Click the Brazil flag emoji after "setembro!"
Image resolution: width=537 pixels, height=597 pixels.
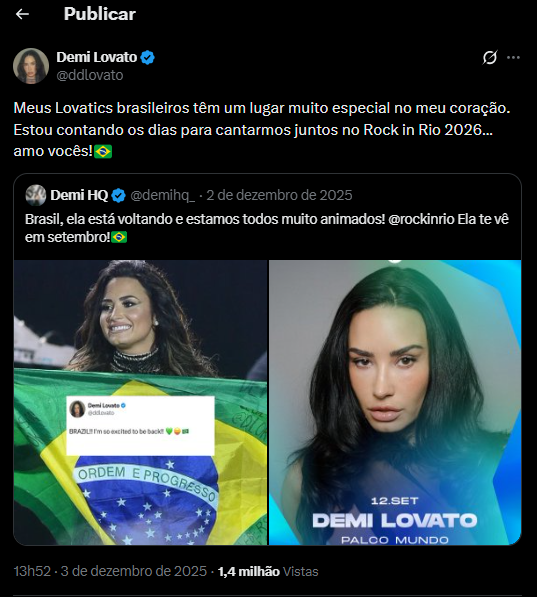(119, 238)
